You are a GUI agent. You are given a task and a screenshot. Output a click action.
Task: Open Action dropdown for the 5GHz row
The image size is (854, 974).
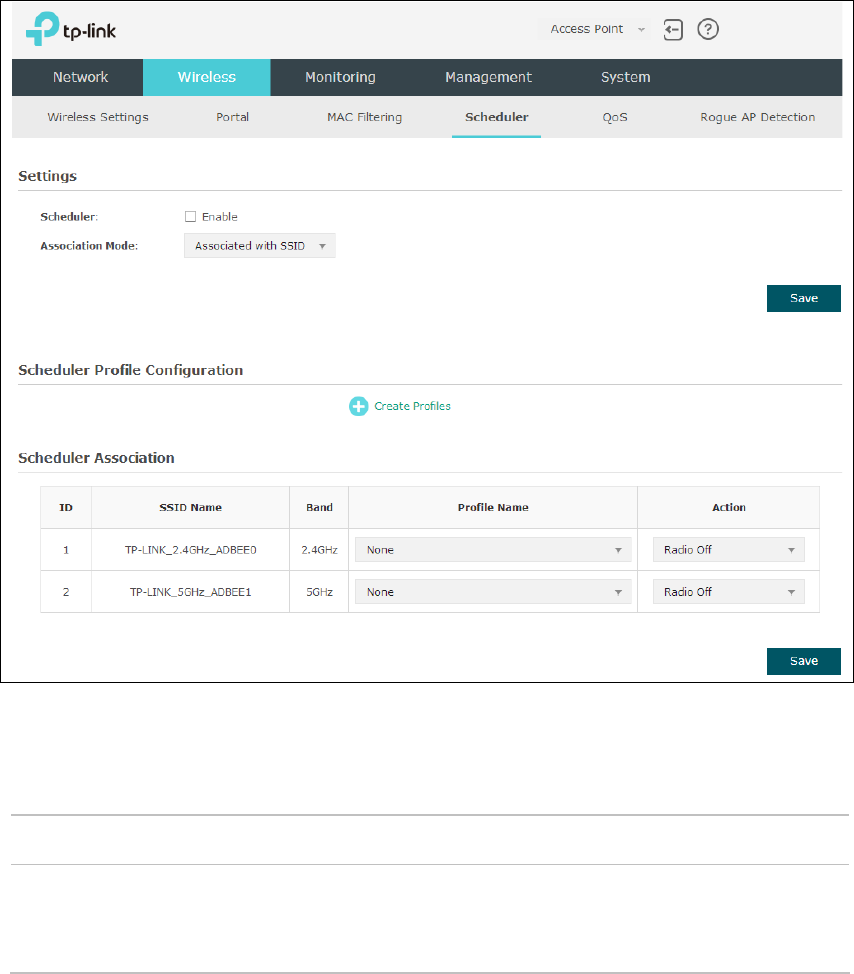pos(729,592)
